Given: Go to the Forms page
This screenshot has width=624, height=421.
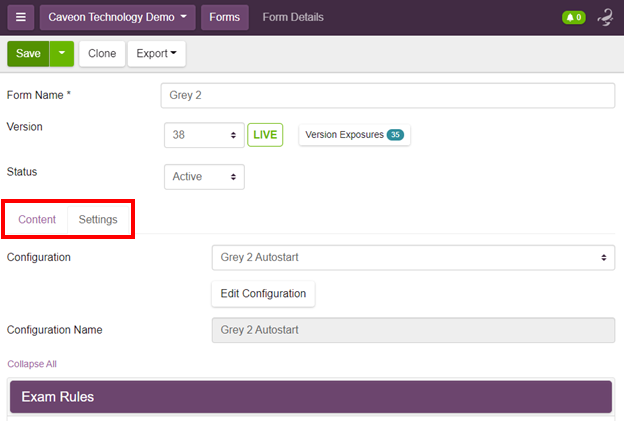Looking at the screenshot, I should pyautogui.click(x=224, y=17).
